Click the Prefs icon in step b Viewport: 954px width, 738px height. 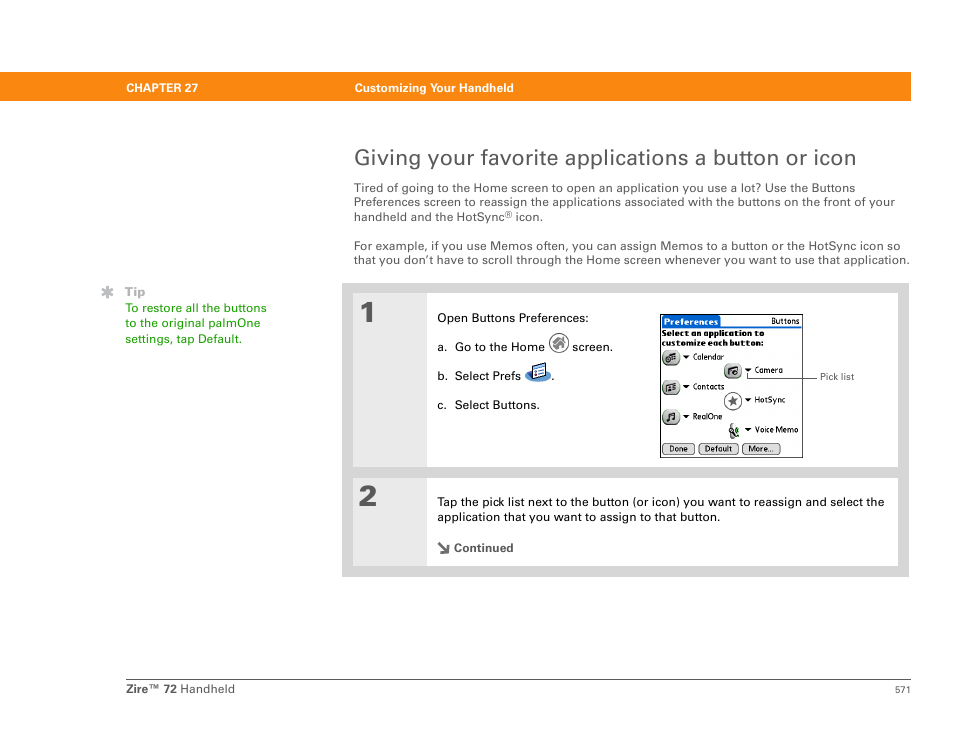tap(538, 372)
